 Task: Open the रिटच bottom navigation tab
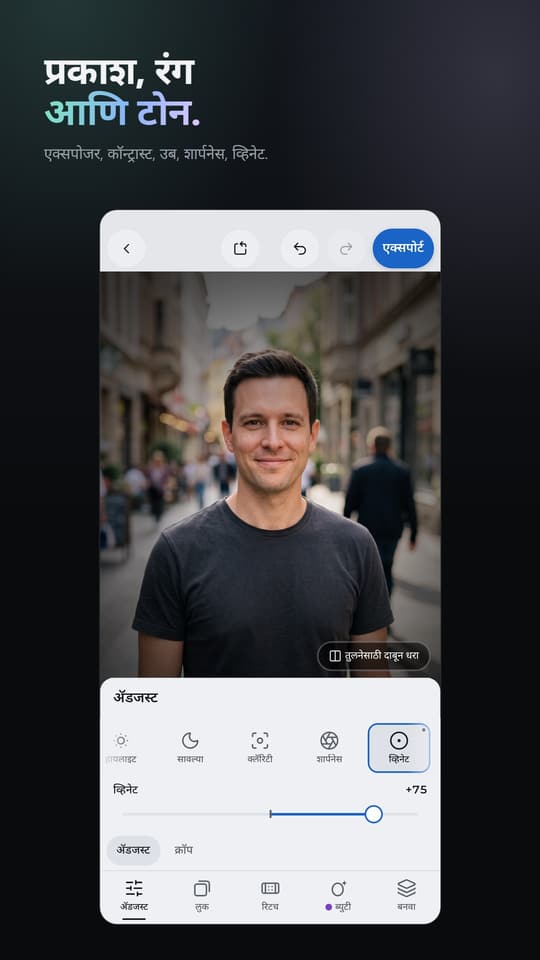270,895
